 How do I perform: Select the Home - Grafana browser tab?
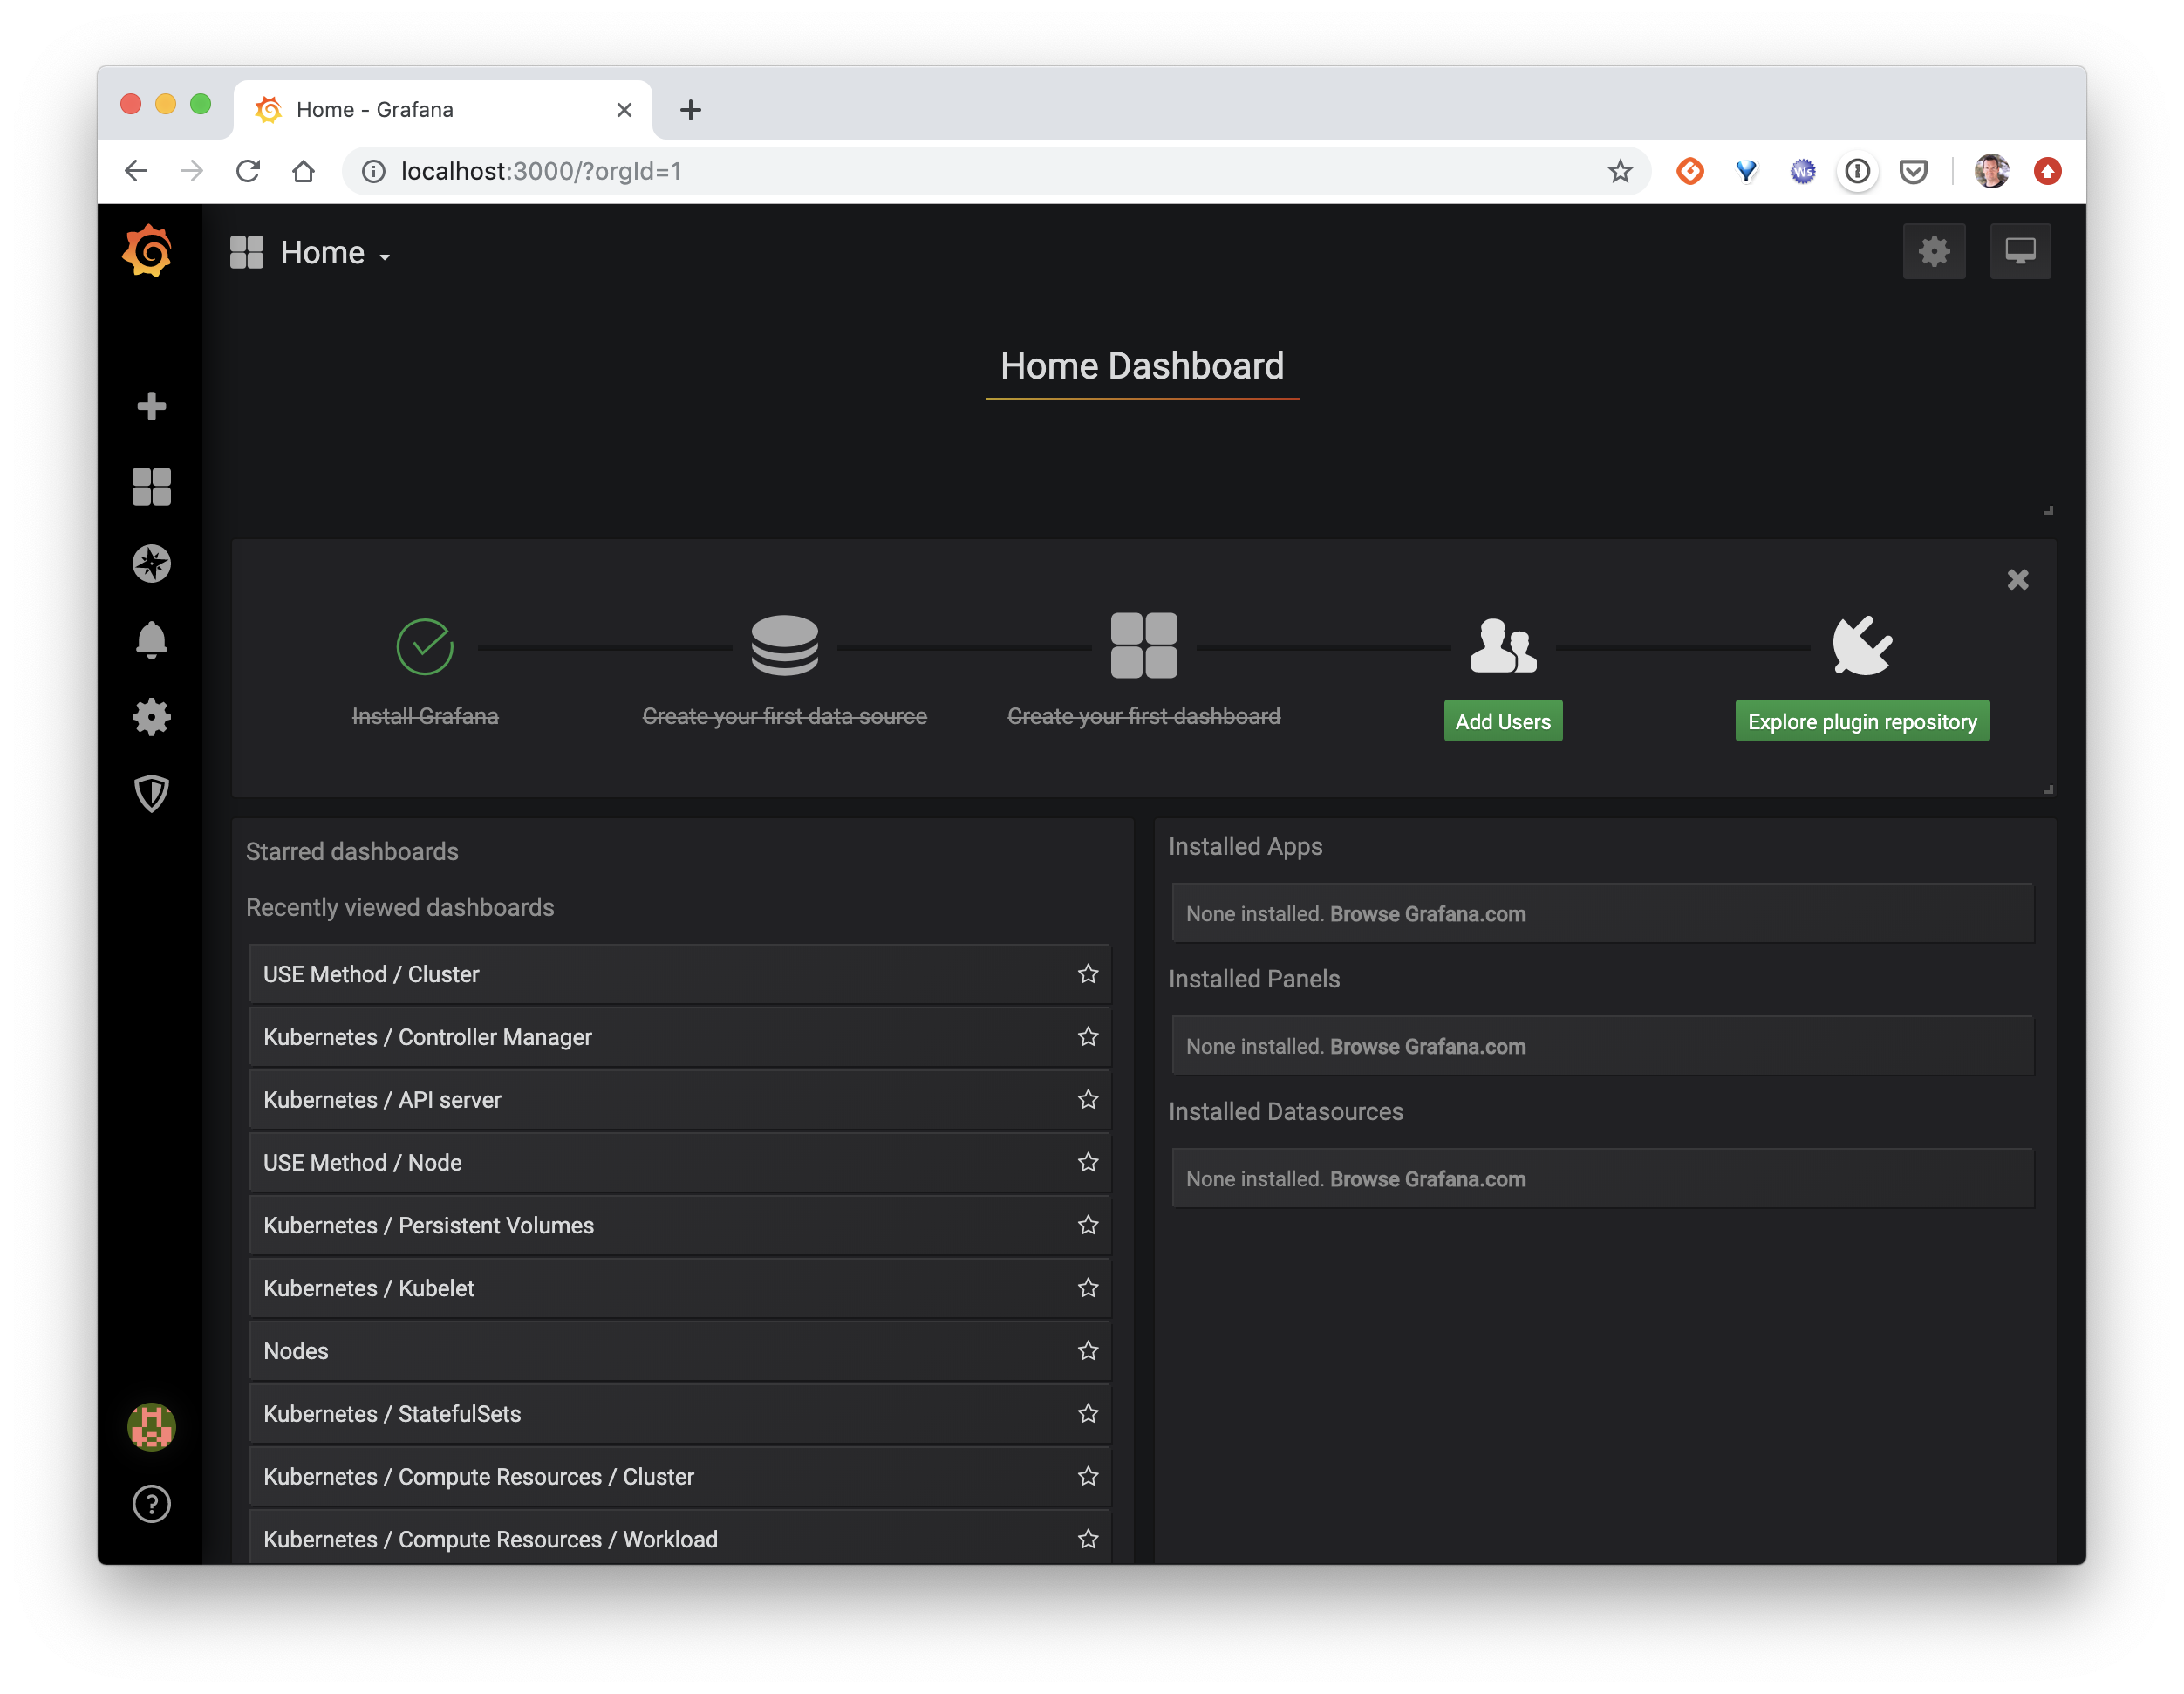(443, 109)
